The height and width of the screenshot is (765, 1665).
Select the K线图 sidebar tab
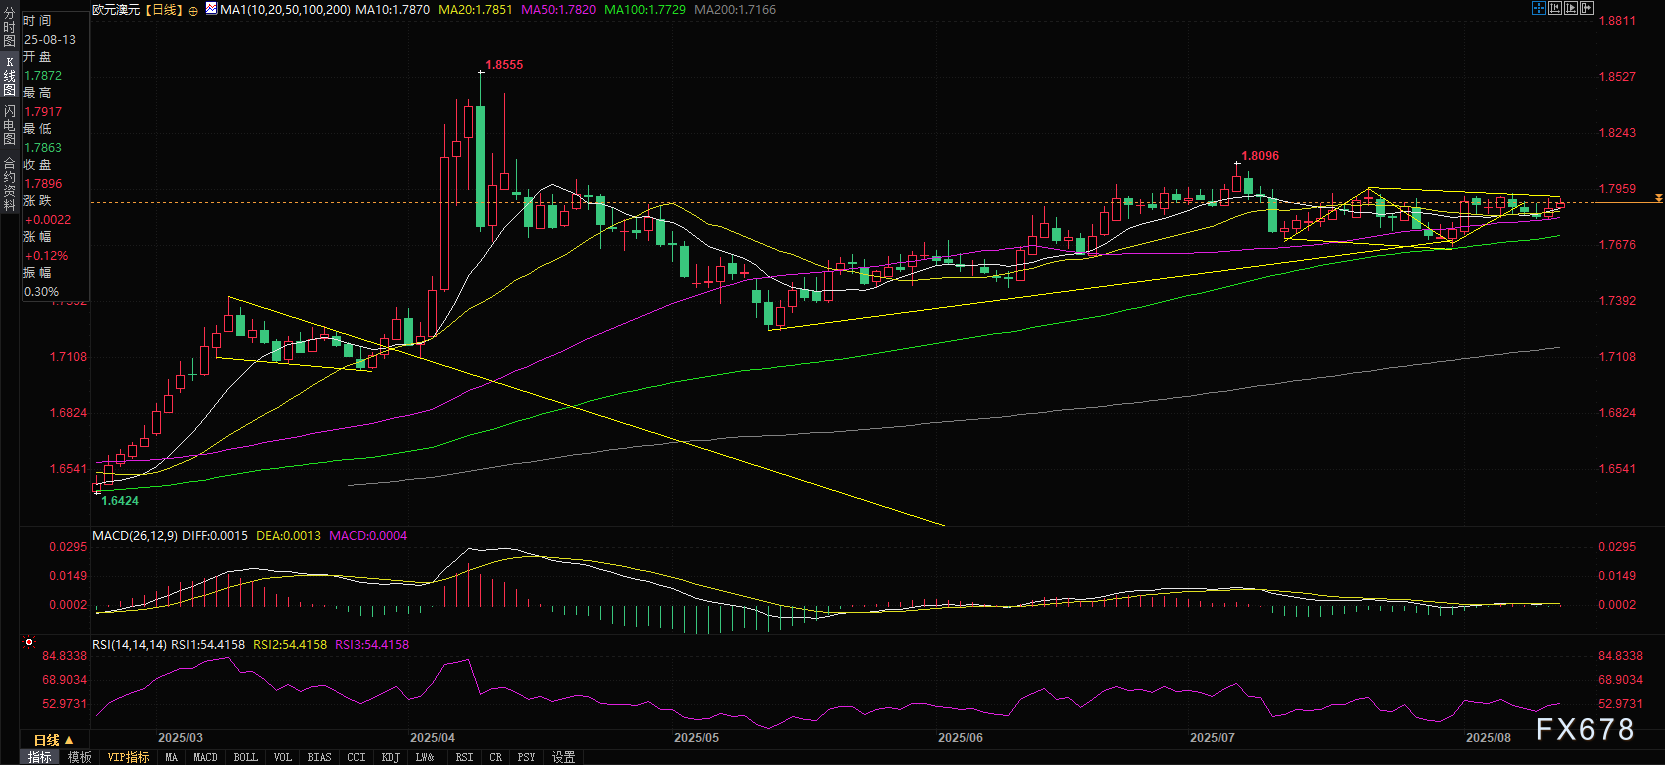point(9,76)
